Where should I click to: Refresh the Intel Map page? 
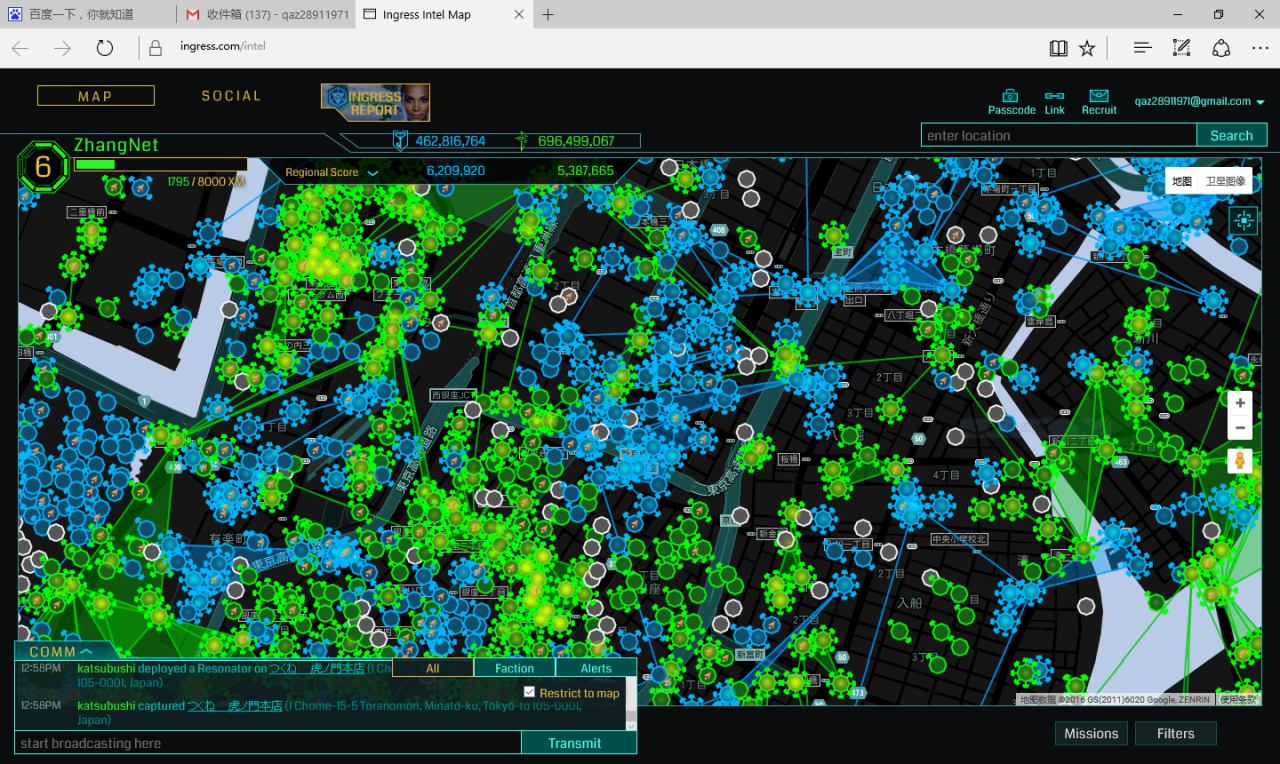click(x=105, y=48)
